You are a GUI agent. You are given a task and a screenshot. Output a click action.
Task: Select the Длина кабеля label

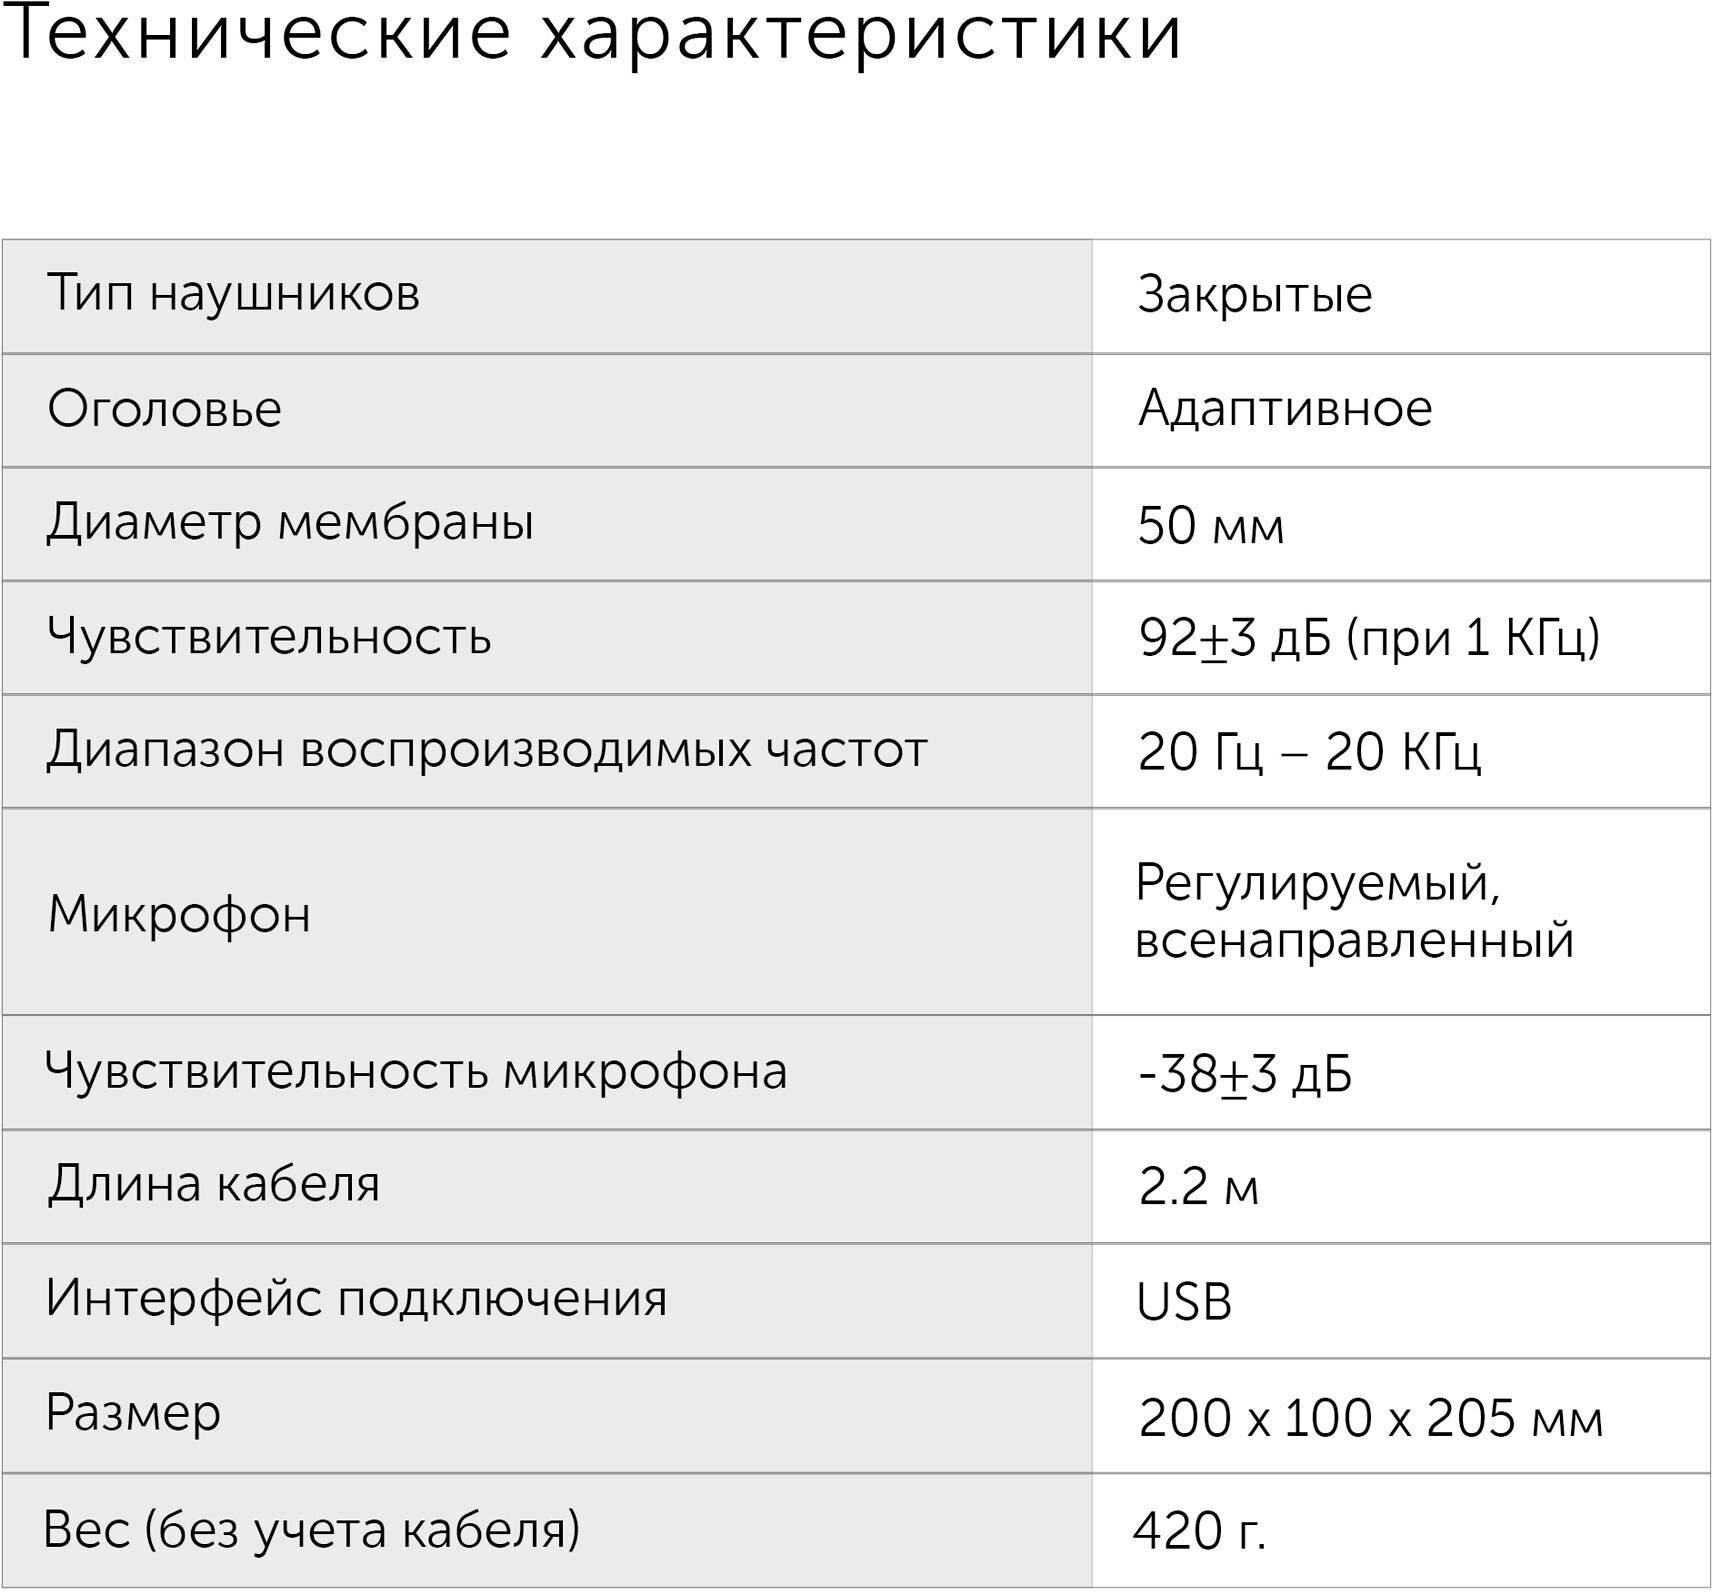(x=213, y=1184)
